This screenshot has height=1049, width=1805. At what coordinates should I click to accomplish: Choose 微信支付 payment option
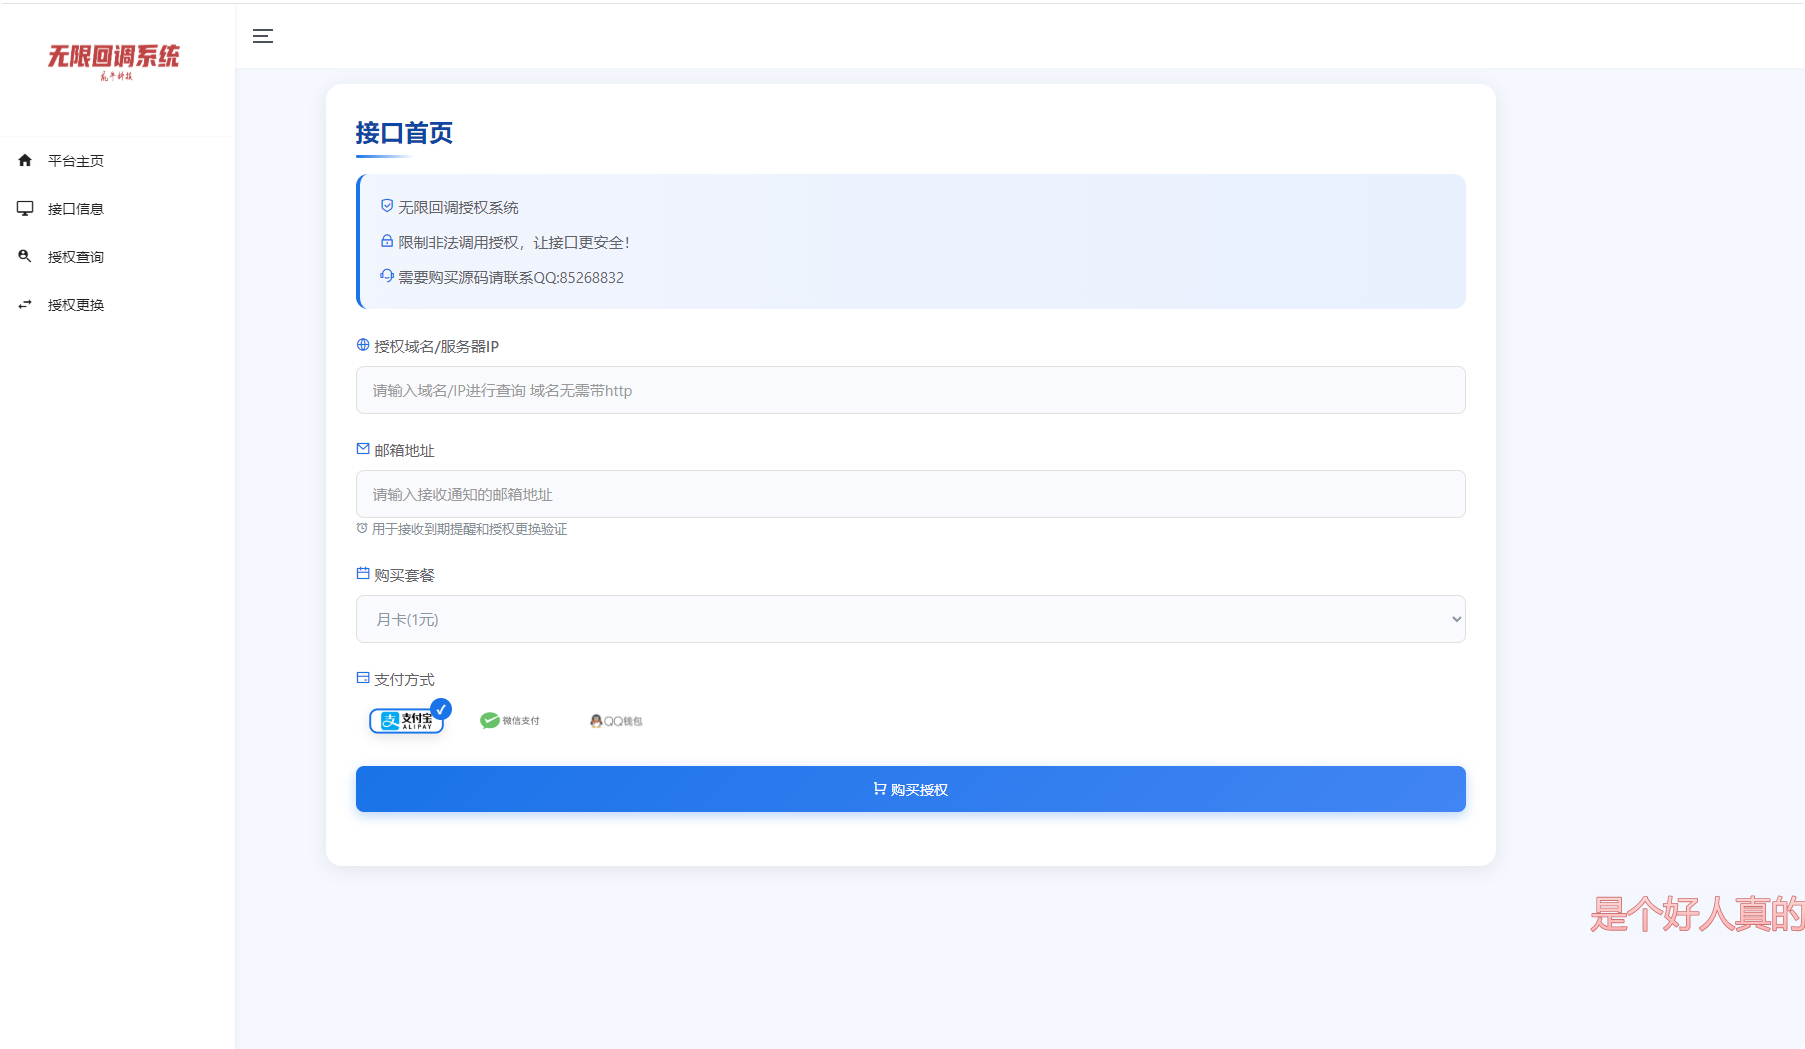click(511, 720)
